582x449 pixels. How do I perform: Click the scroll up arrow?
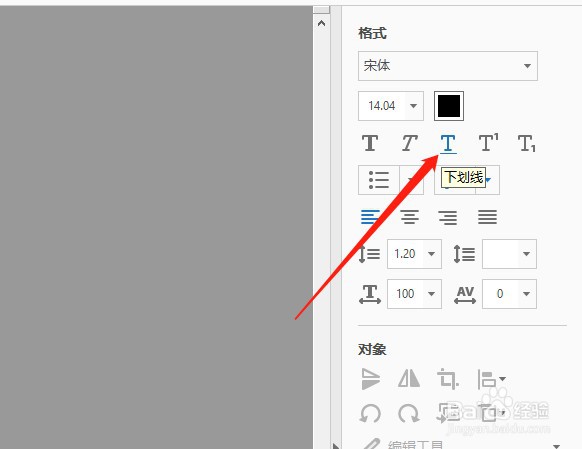(x=321, y=23)
